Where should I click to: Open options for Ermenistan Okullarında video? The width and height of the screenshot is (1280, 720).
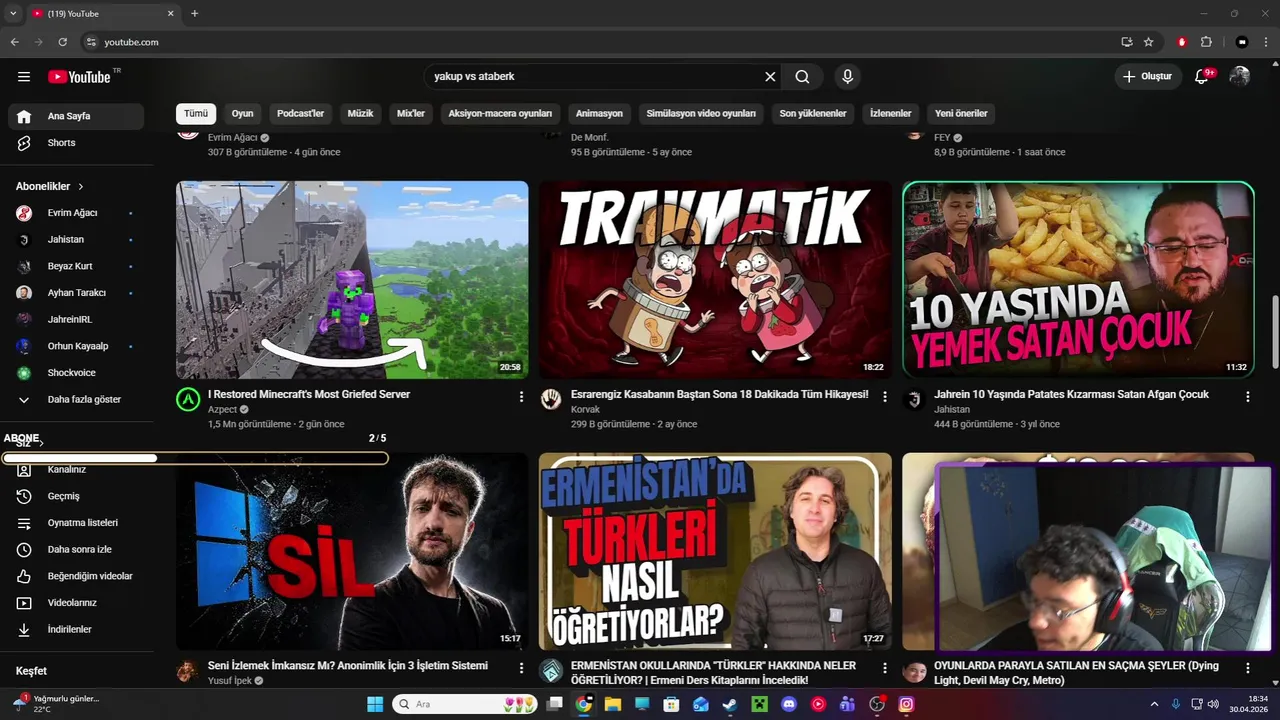point(884,668)
